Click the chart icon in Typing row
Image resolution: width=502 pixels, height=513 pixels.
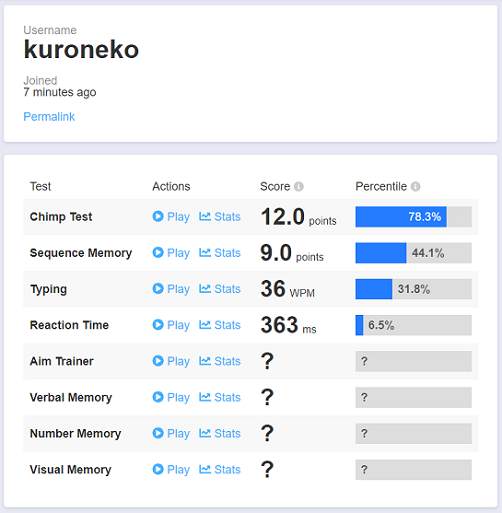click(x=205, y=288)
